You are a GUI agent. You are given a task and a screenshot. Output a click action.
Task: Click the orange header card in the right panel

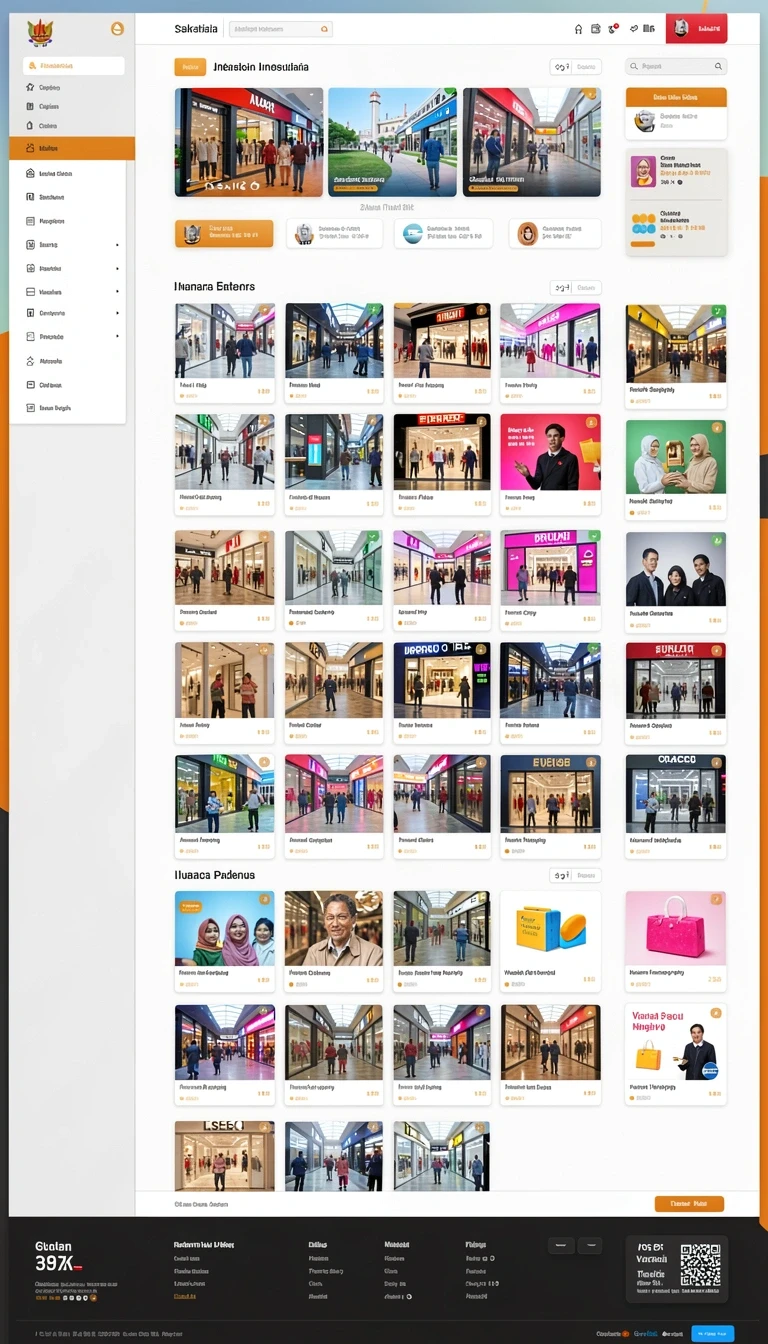point(676,97)
